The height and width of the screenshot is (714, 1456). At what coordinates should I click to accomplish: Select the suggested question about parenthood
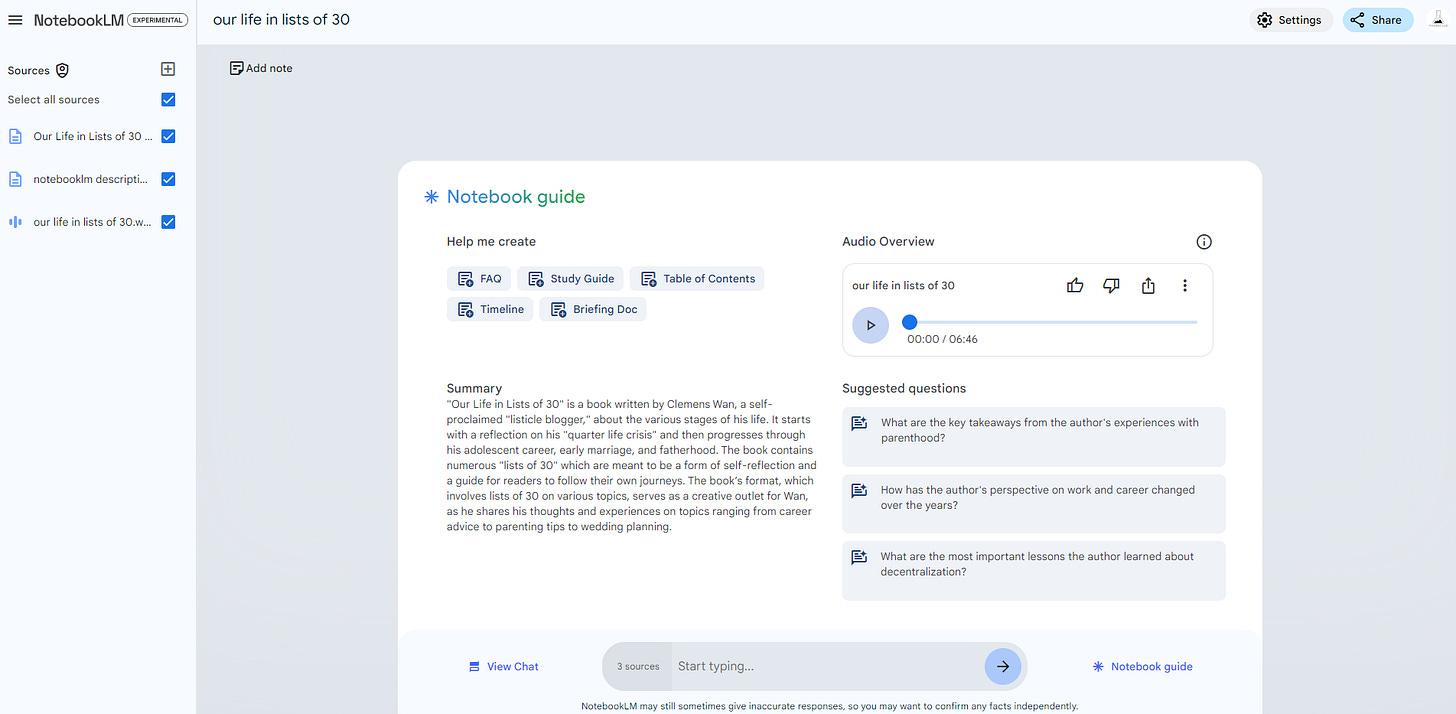1034,436
